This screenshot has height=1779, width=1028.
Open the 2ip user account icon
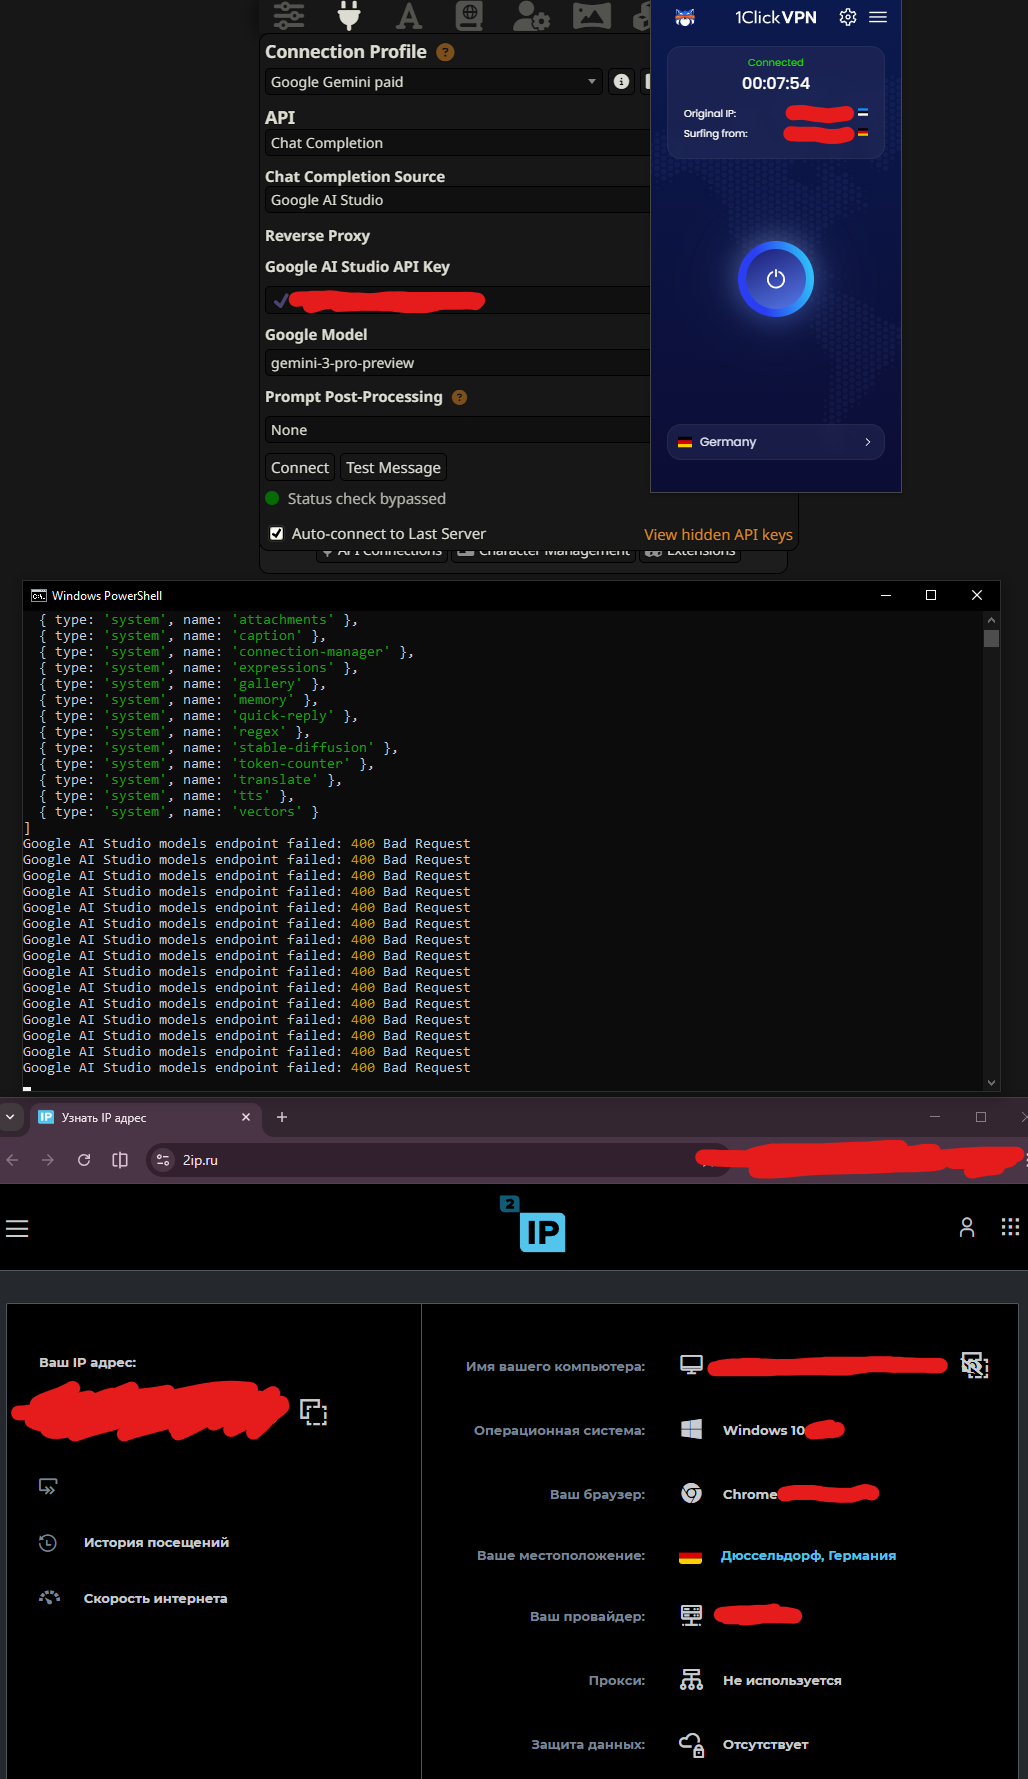point(967,1227)
